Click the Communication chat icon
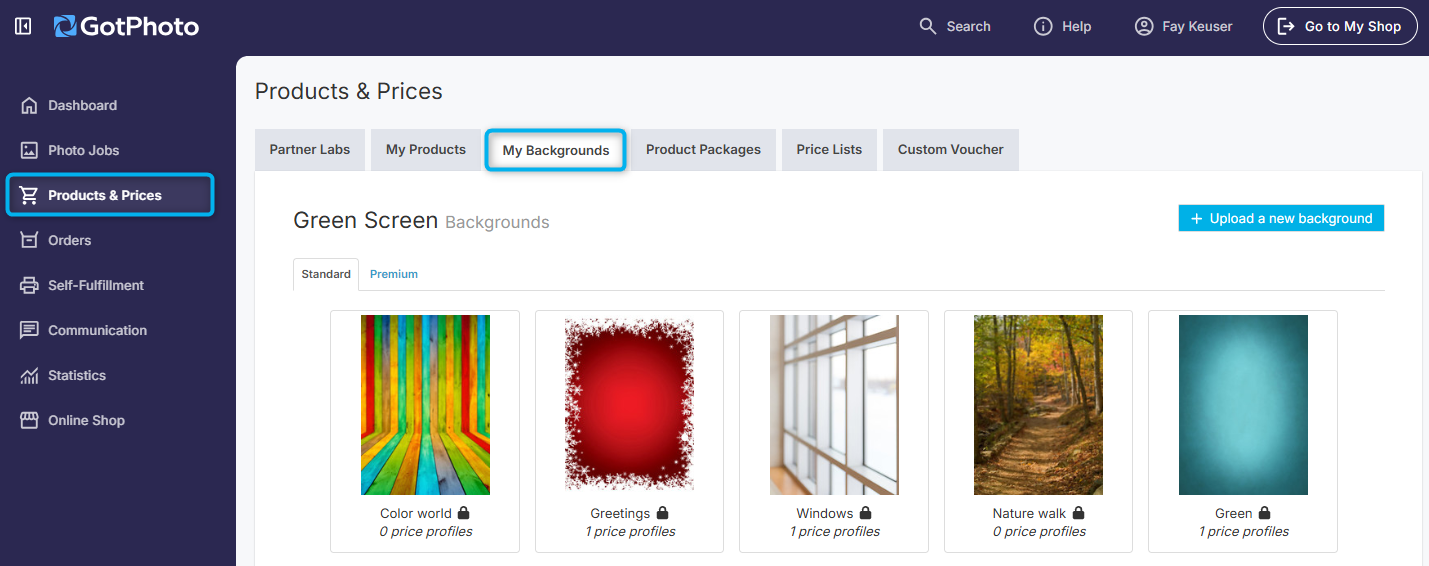 [x=29, y=330]
